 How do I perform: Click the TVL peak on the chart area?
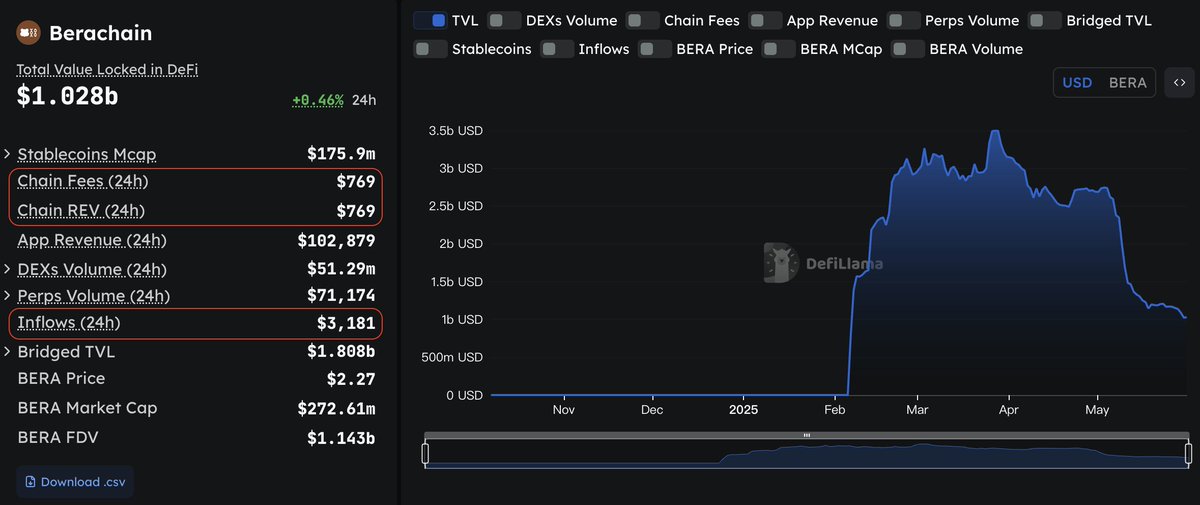pyautogui.click(x=993, y=131)
